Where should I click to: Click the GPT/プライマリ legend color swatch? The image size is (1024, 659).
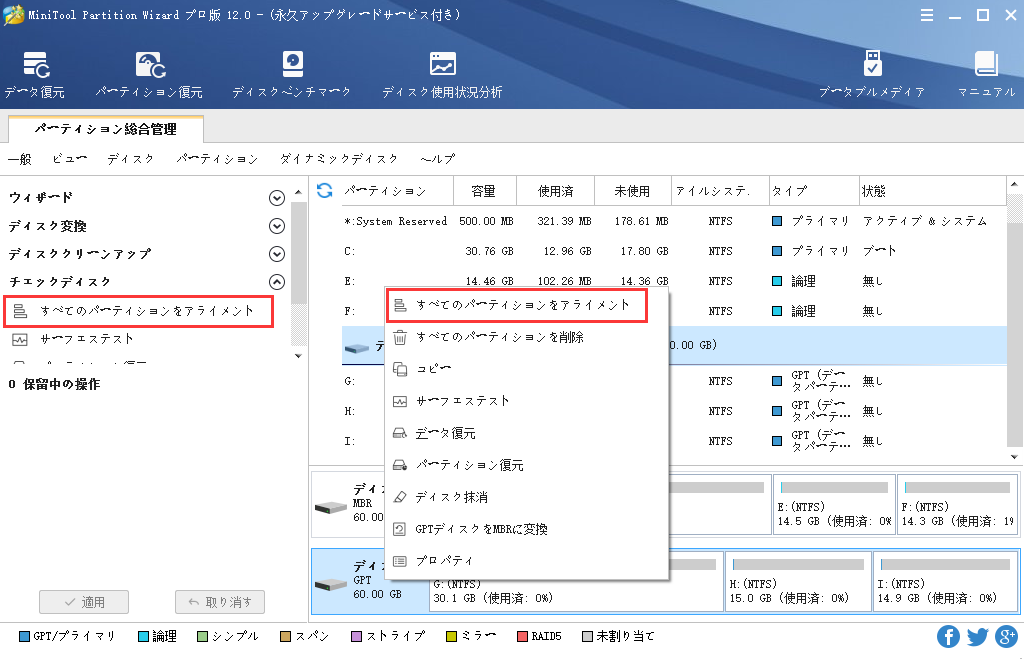coord(24,637)
